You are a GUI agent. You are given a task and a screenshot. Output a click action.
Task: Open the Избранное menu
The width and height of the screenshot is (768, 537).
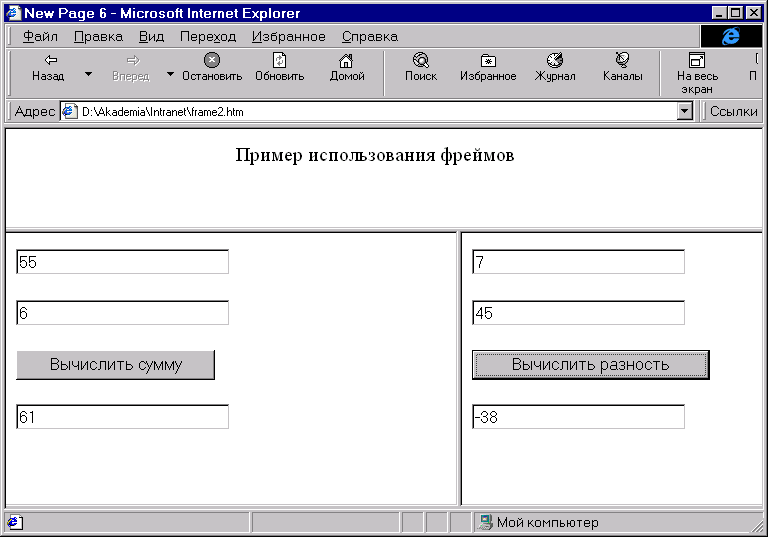tap(288, 37)
